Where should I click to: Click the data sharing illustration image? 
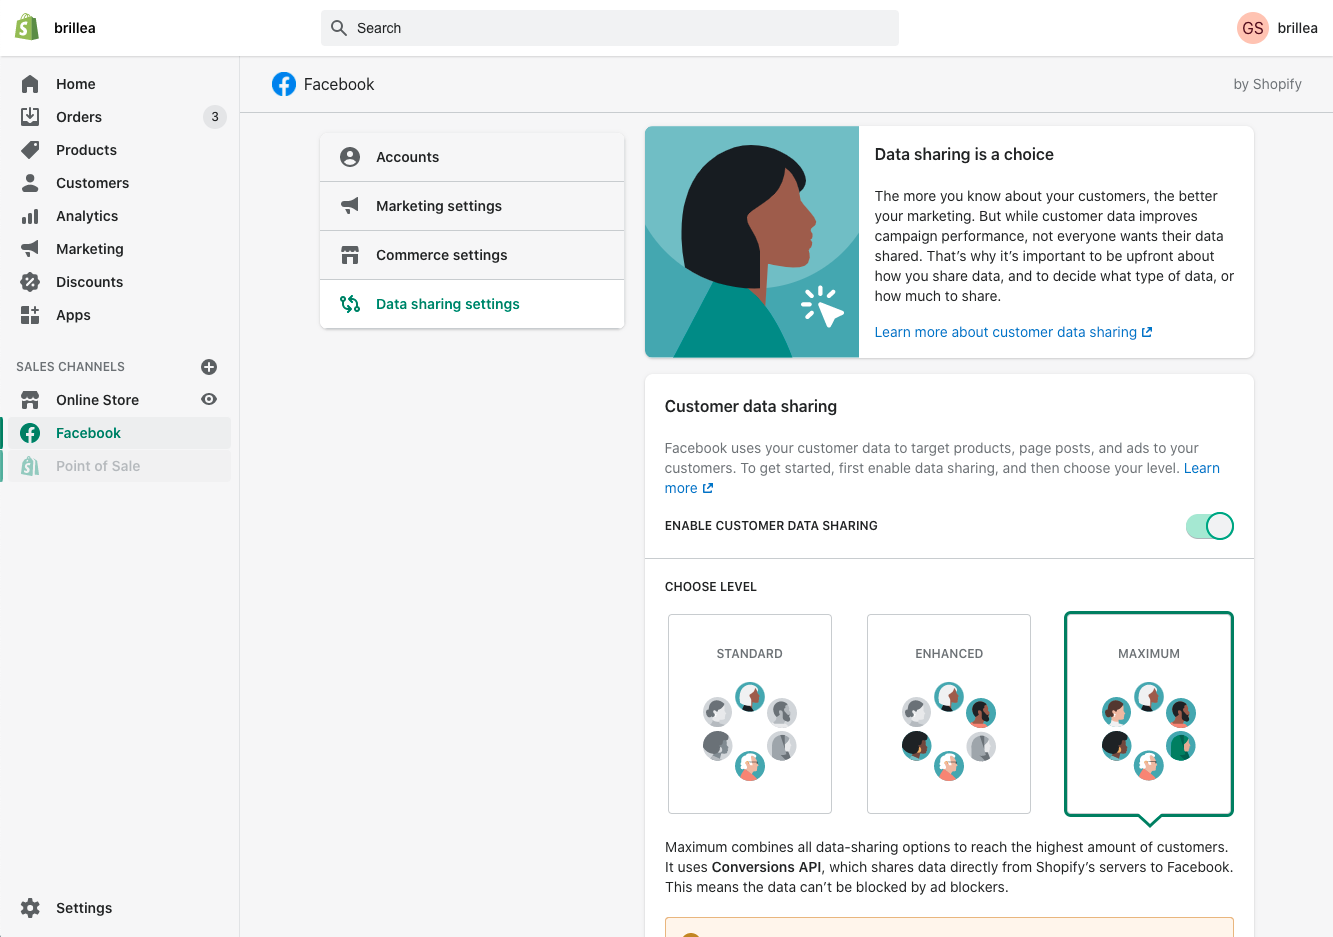click(752, 242)
